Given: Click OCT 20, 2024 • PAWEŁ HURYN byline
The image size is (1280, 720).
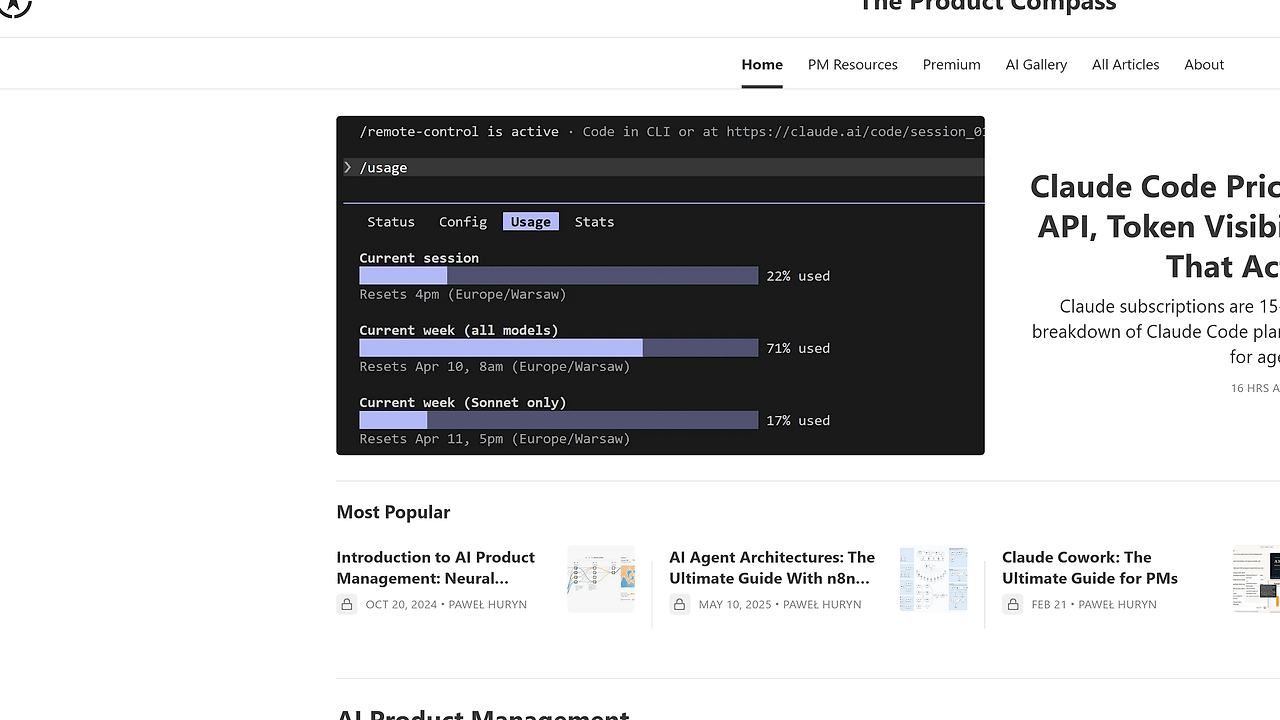Looking at the screenshot, I should pos(446,604).
